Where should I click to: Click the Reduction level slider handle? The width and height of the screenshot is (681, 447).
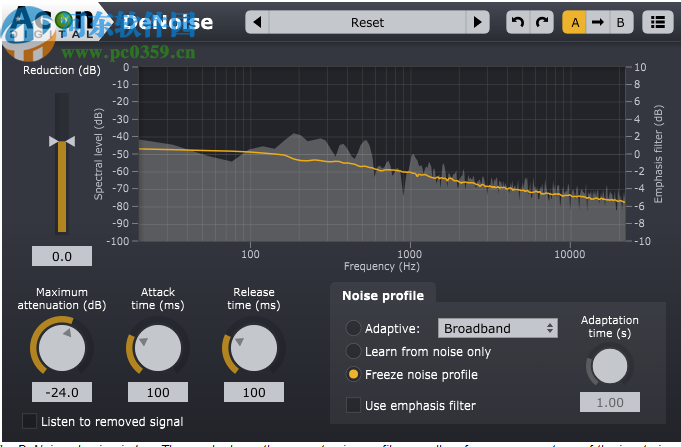tap(62, 141)
